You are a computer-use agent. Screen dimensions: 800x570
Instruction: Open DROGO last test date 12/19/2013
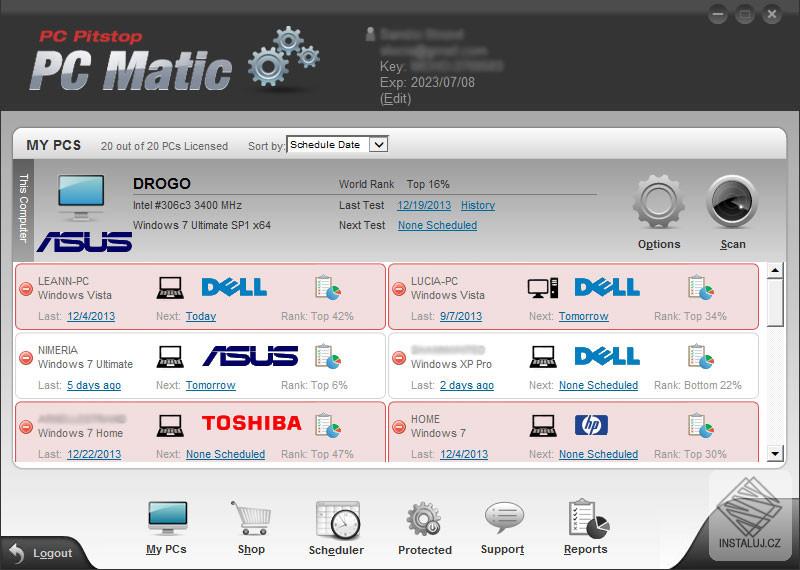pos(424,205)
